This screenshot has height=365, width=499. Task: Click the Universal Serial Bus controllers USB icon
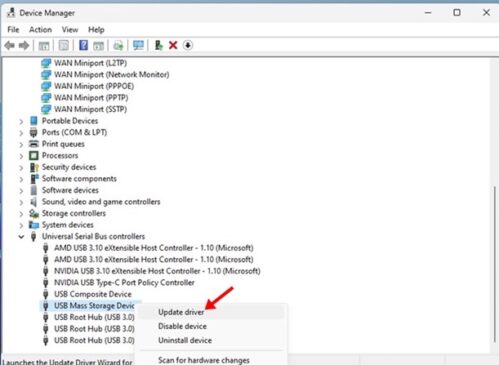33,236
